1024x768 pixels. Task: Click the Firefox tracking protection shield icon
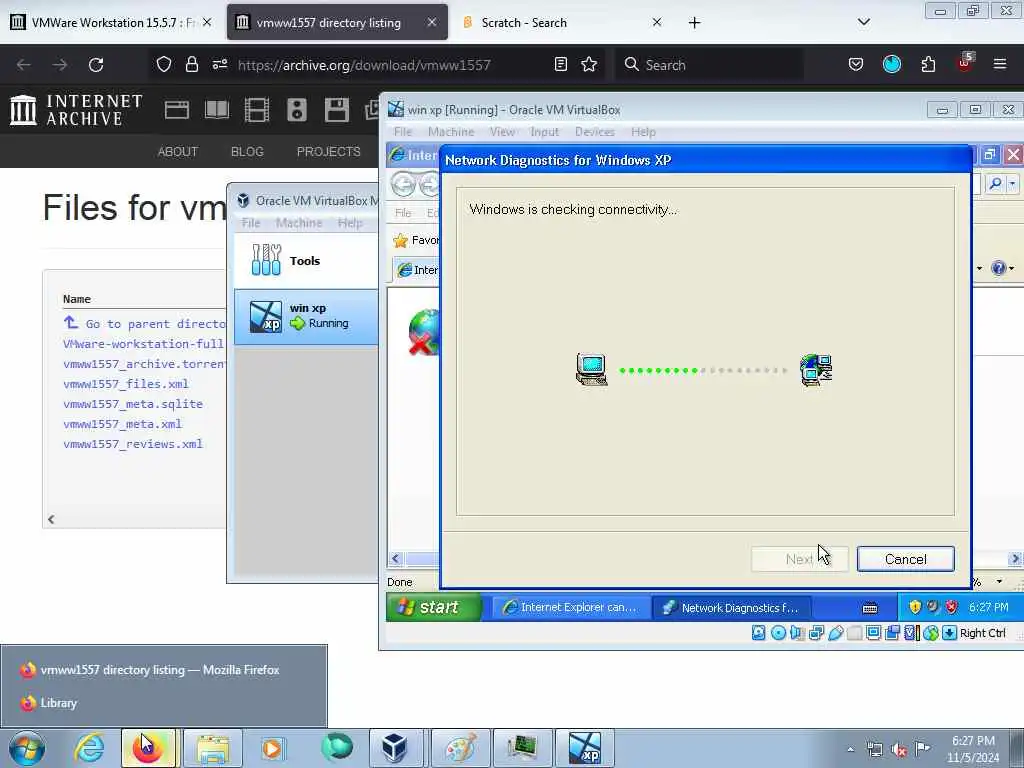(164, 64)
